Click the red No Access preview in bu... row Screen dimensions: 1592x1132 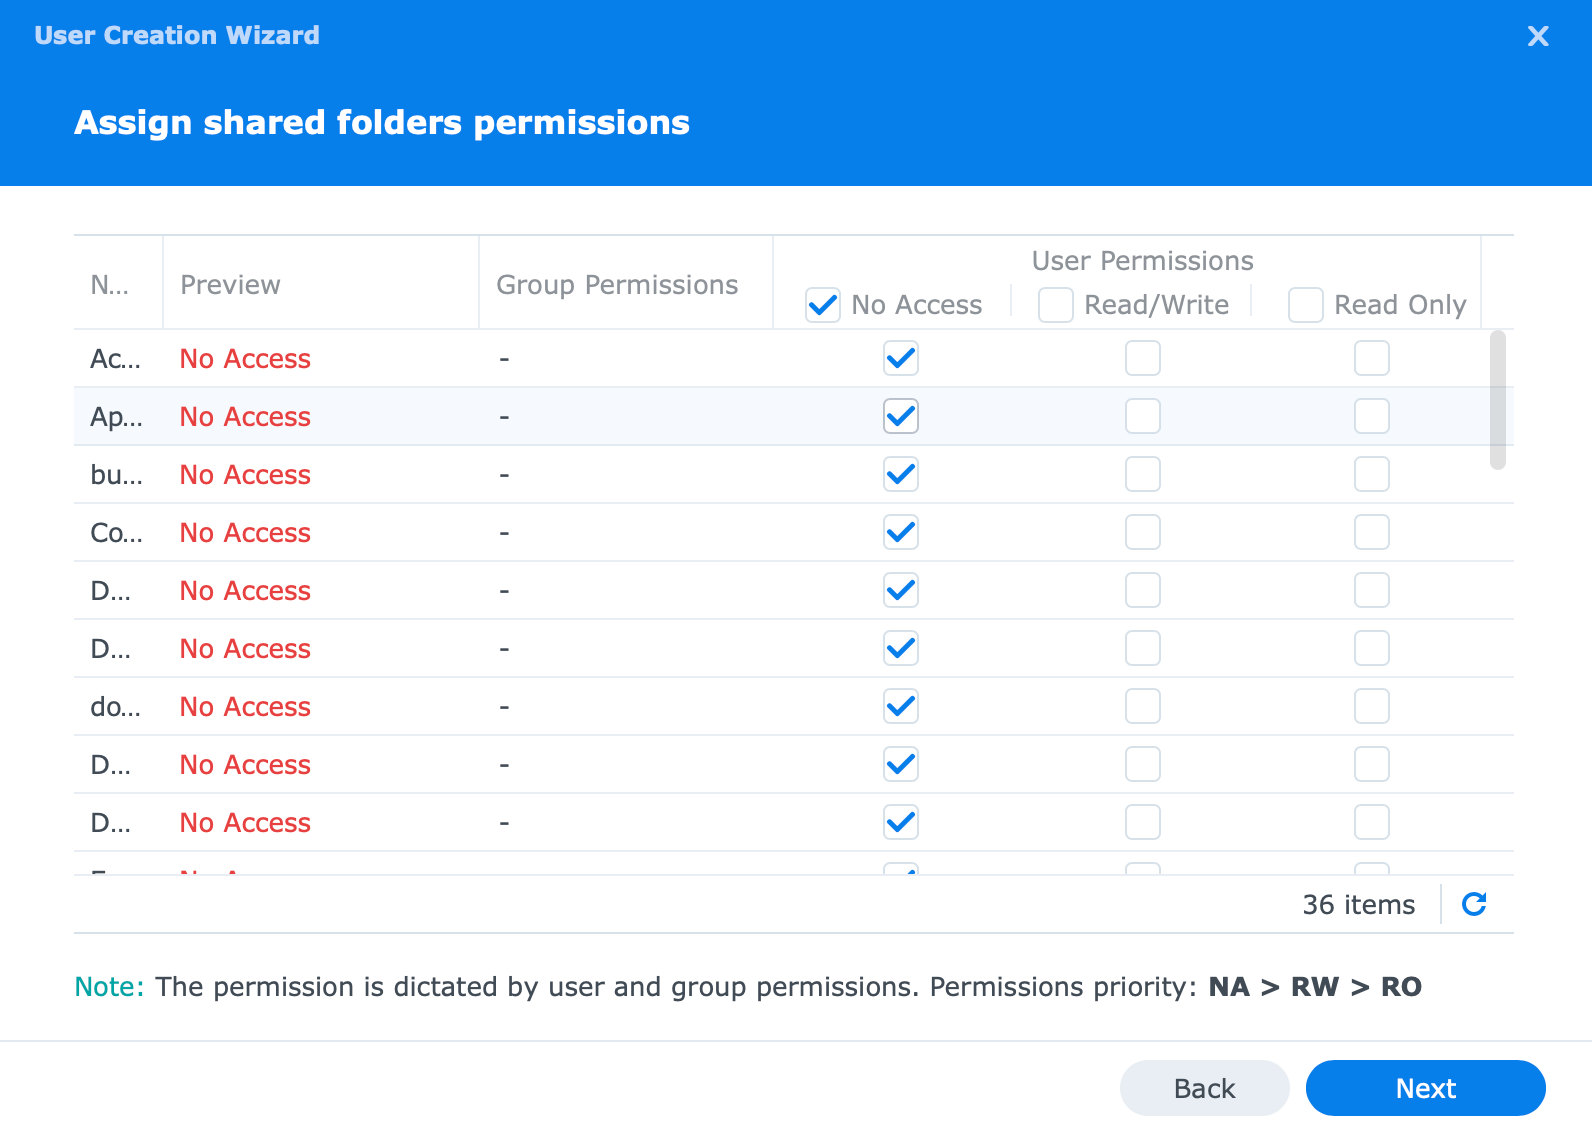[245, 475]
